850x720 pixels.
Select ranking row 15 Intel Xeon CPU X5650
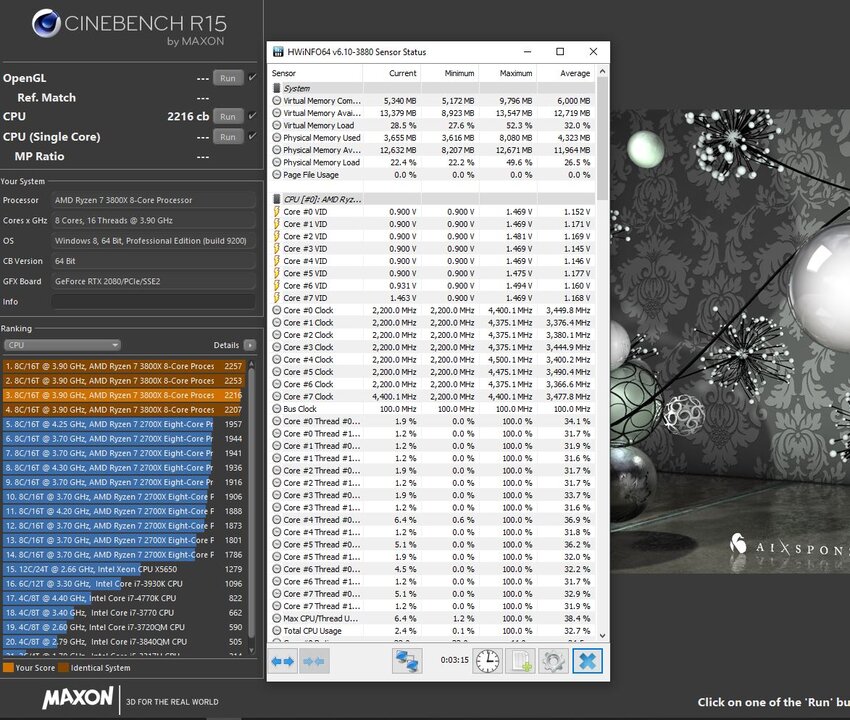pos(124,569)
